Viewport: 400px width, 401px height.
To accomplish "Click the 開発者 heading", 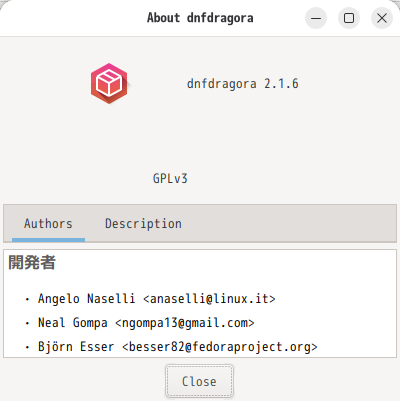I will 32,262.
